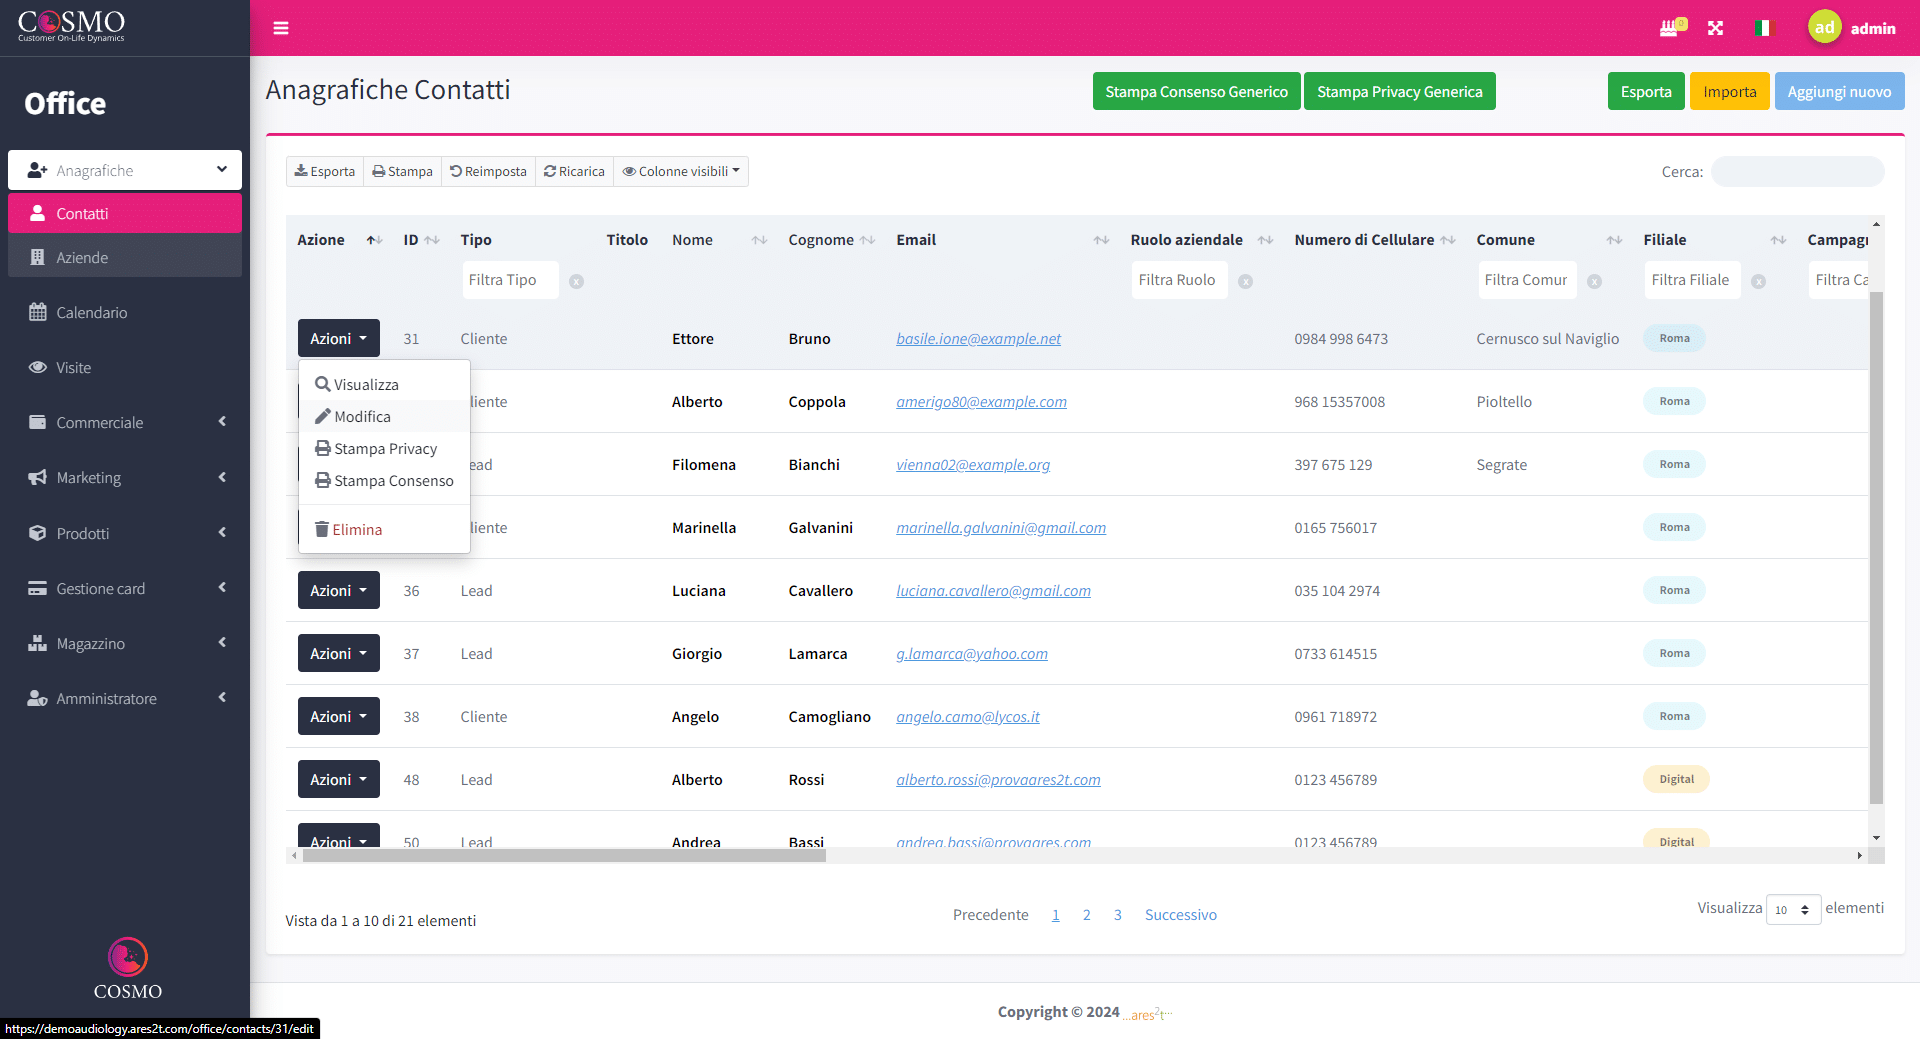
Task: Click the COSMO logo at top left
Action: [x=71, y=26]
